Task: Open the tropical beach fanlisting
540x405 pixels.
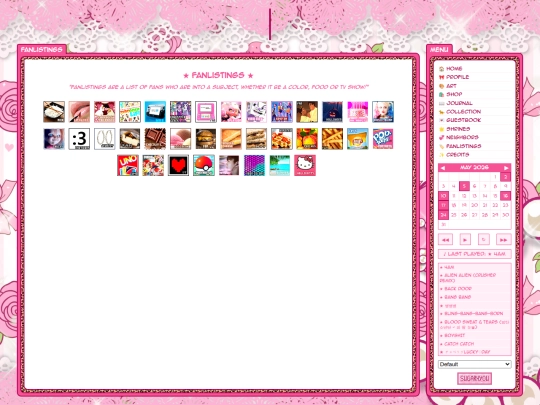Action: click(x=280, y=165)
